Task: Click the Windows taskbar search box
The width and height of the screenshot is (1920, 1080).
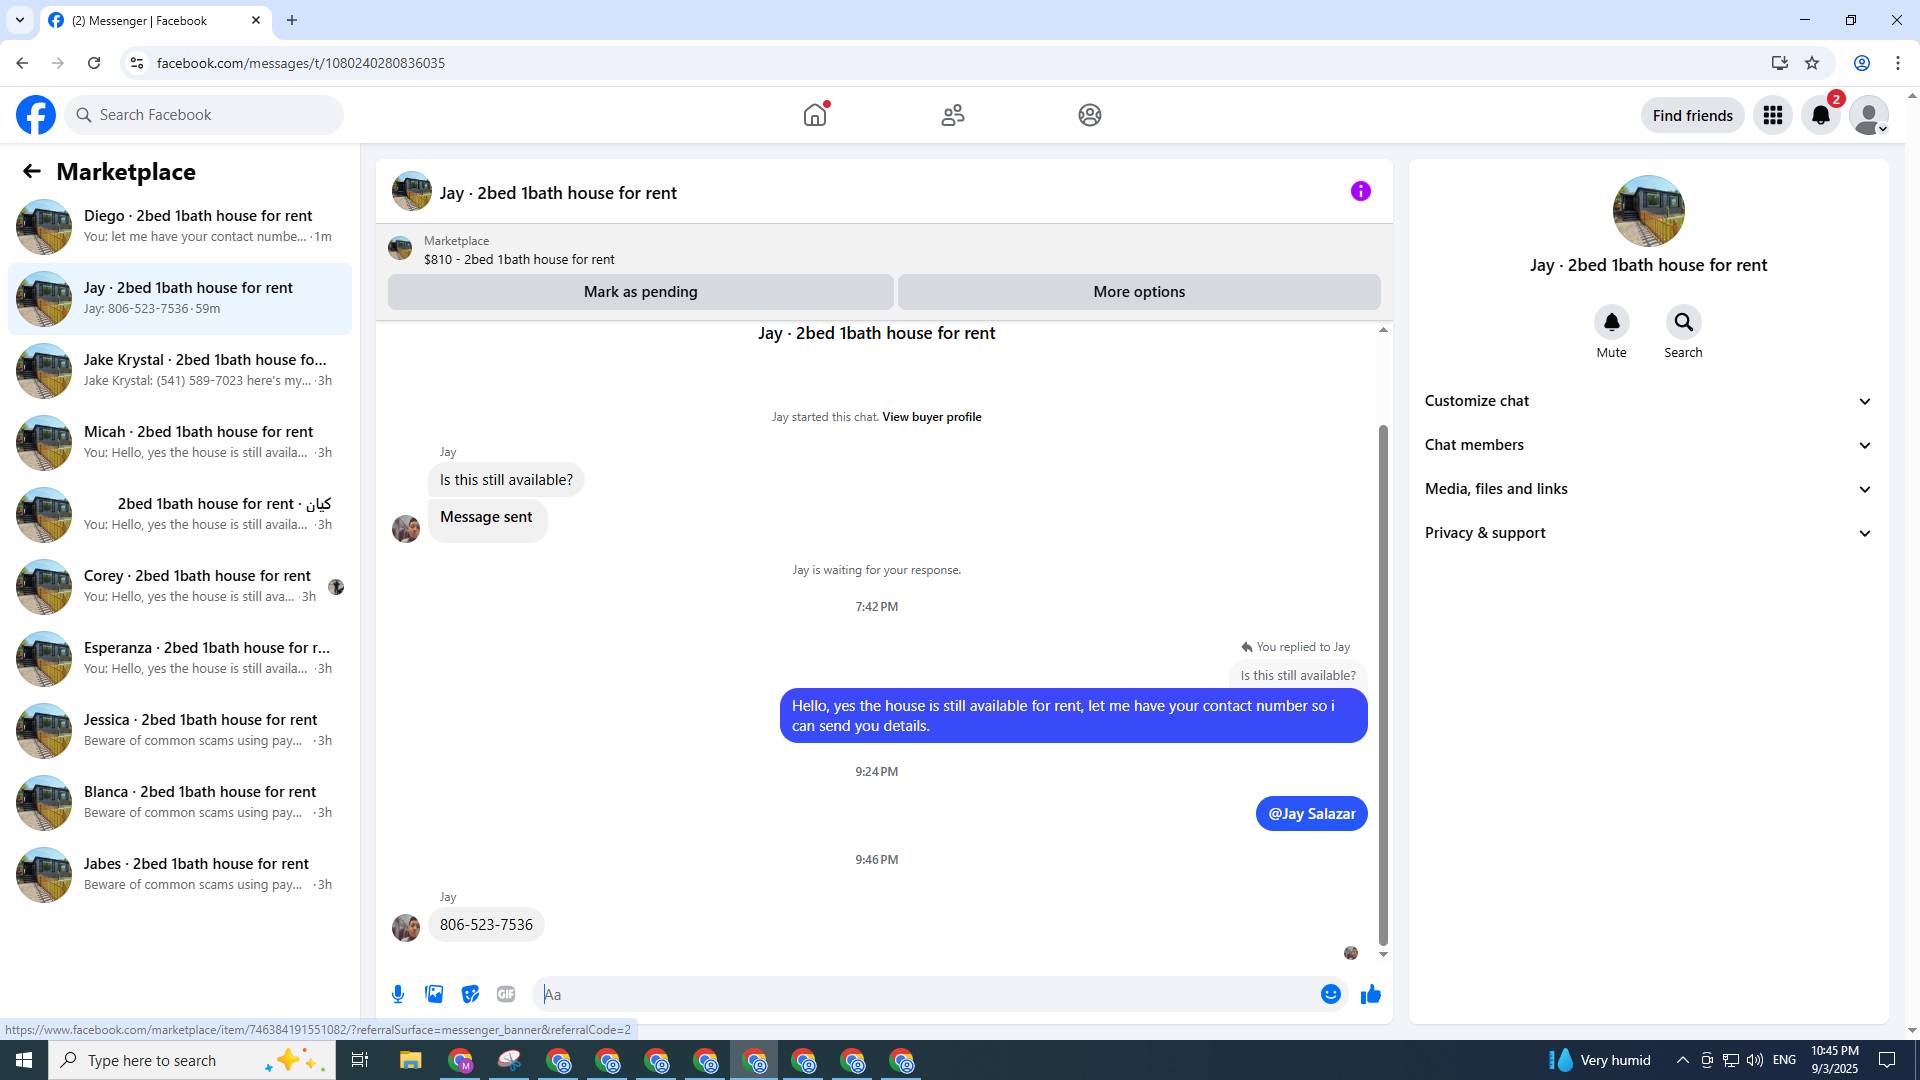Action: 192,1060
